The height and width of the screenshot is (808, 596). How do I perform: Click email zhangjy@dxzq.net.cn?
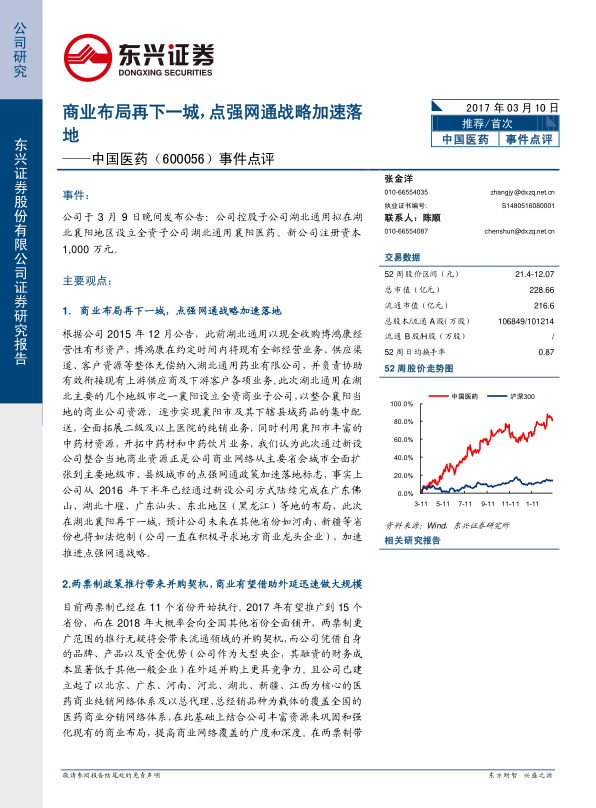522,192
